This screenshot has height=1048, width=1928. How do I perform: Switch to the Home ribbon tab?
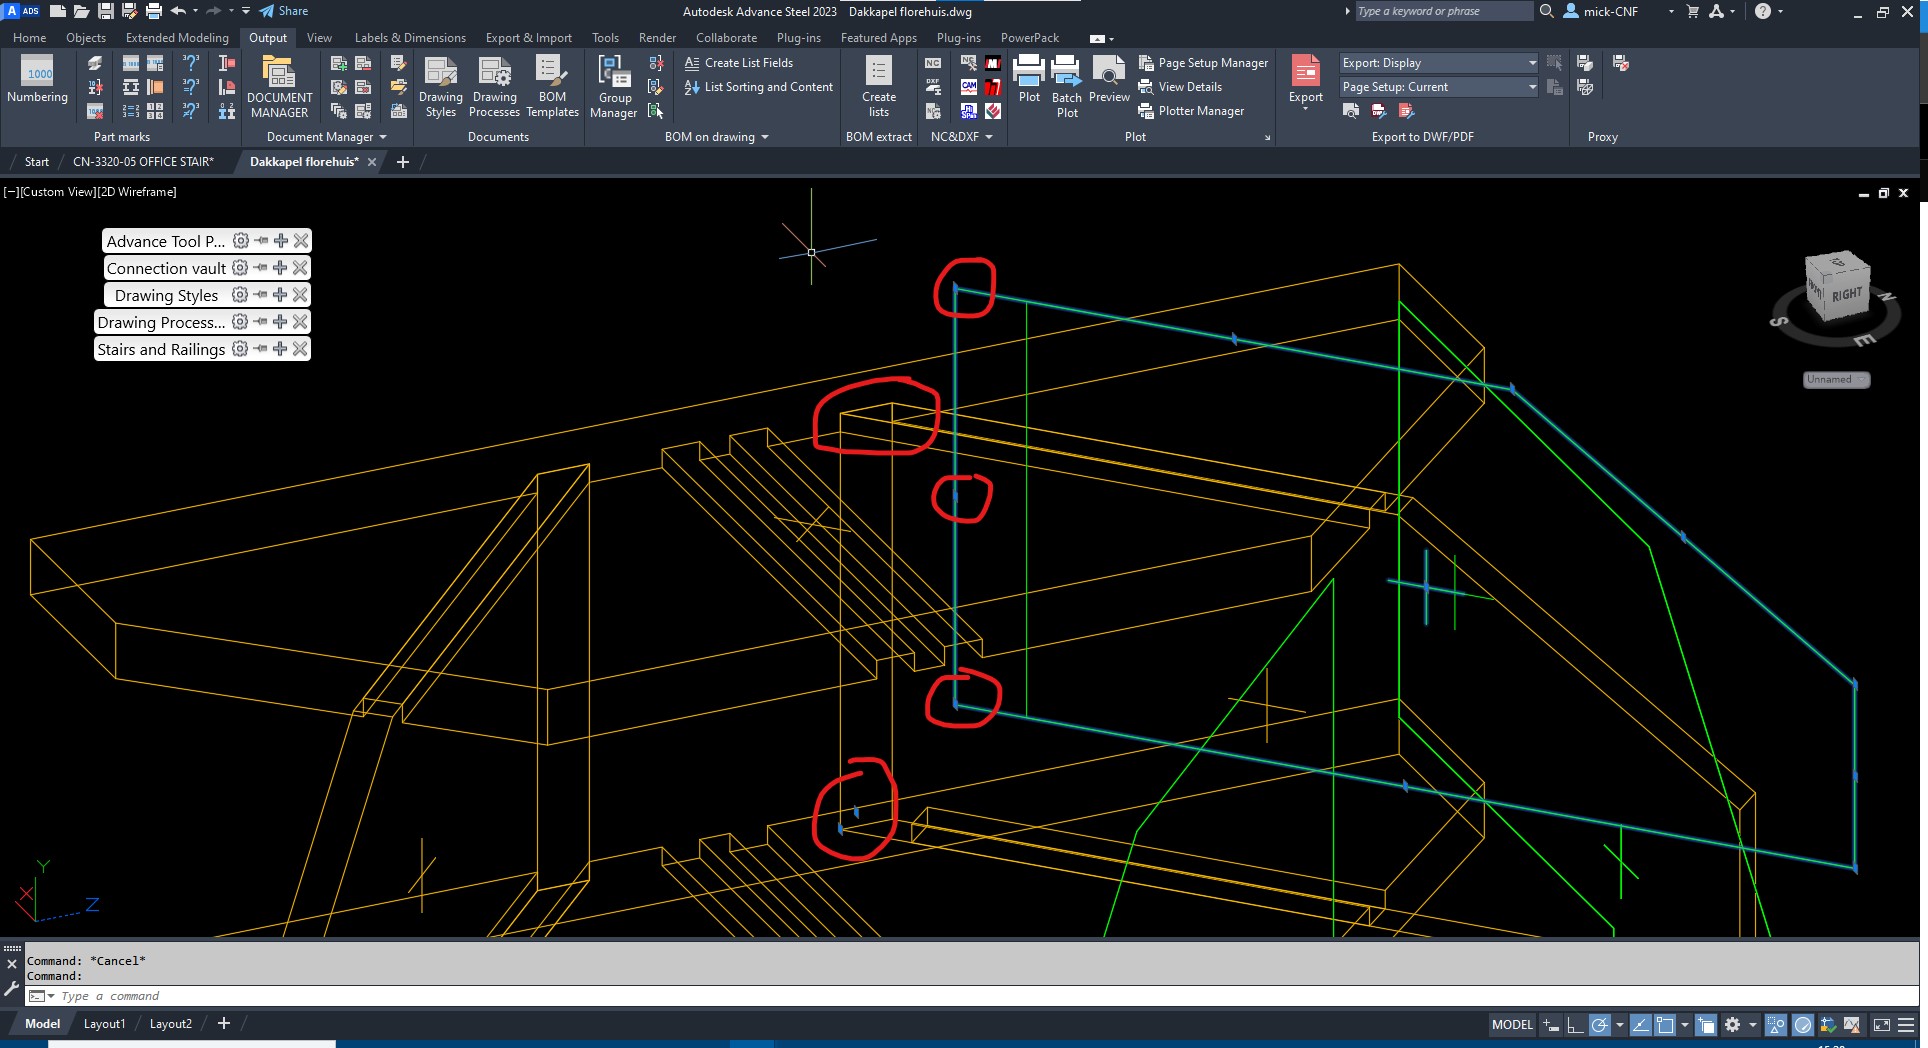29,38
